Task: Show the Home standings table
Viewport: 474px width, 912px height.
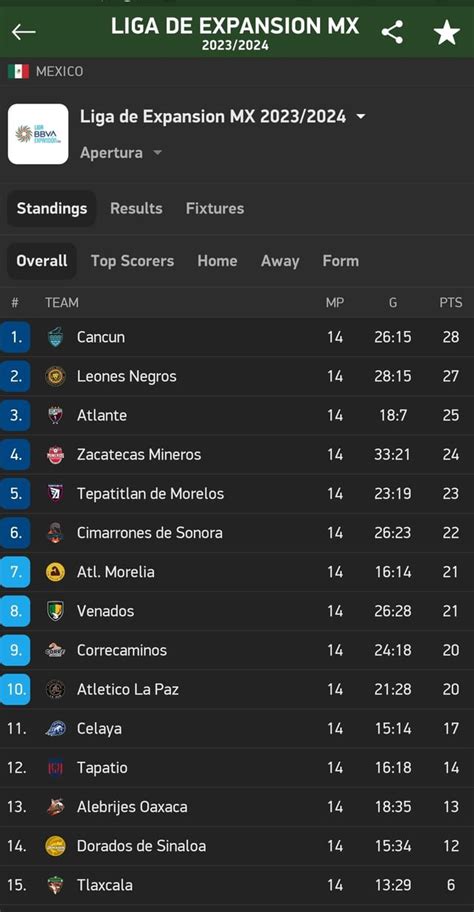Action: (217, 261)
